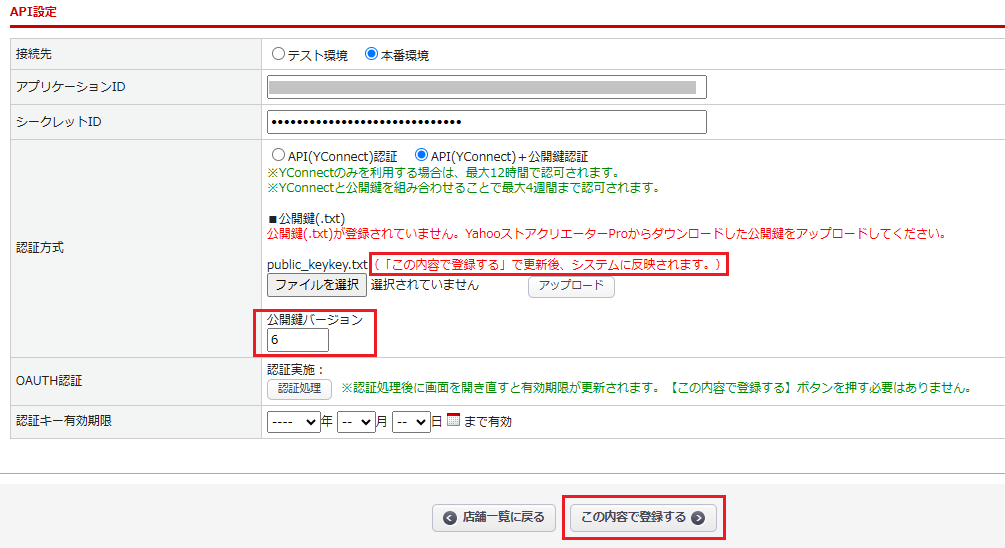Click the green 最大12時間で認可されます note
This screenshot has height=548, width=1005.
pos(444,172)
